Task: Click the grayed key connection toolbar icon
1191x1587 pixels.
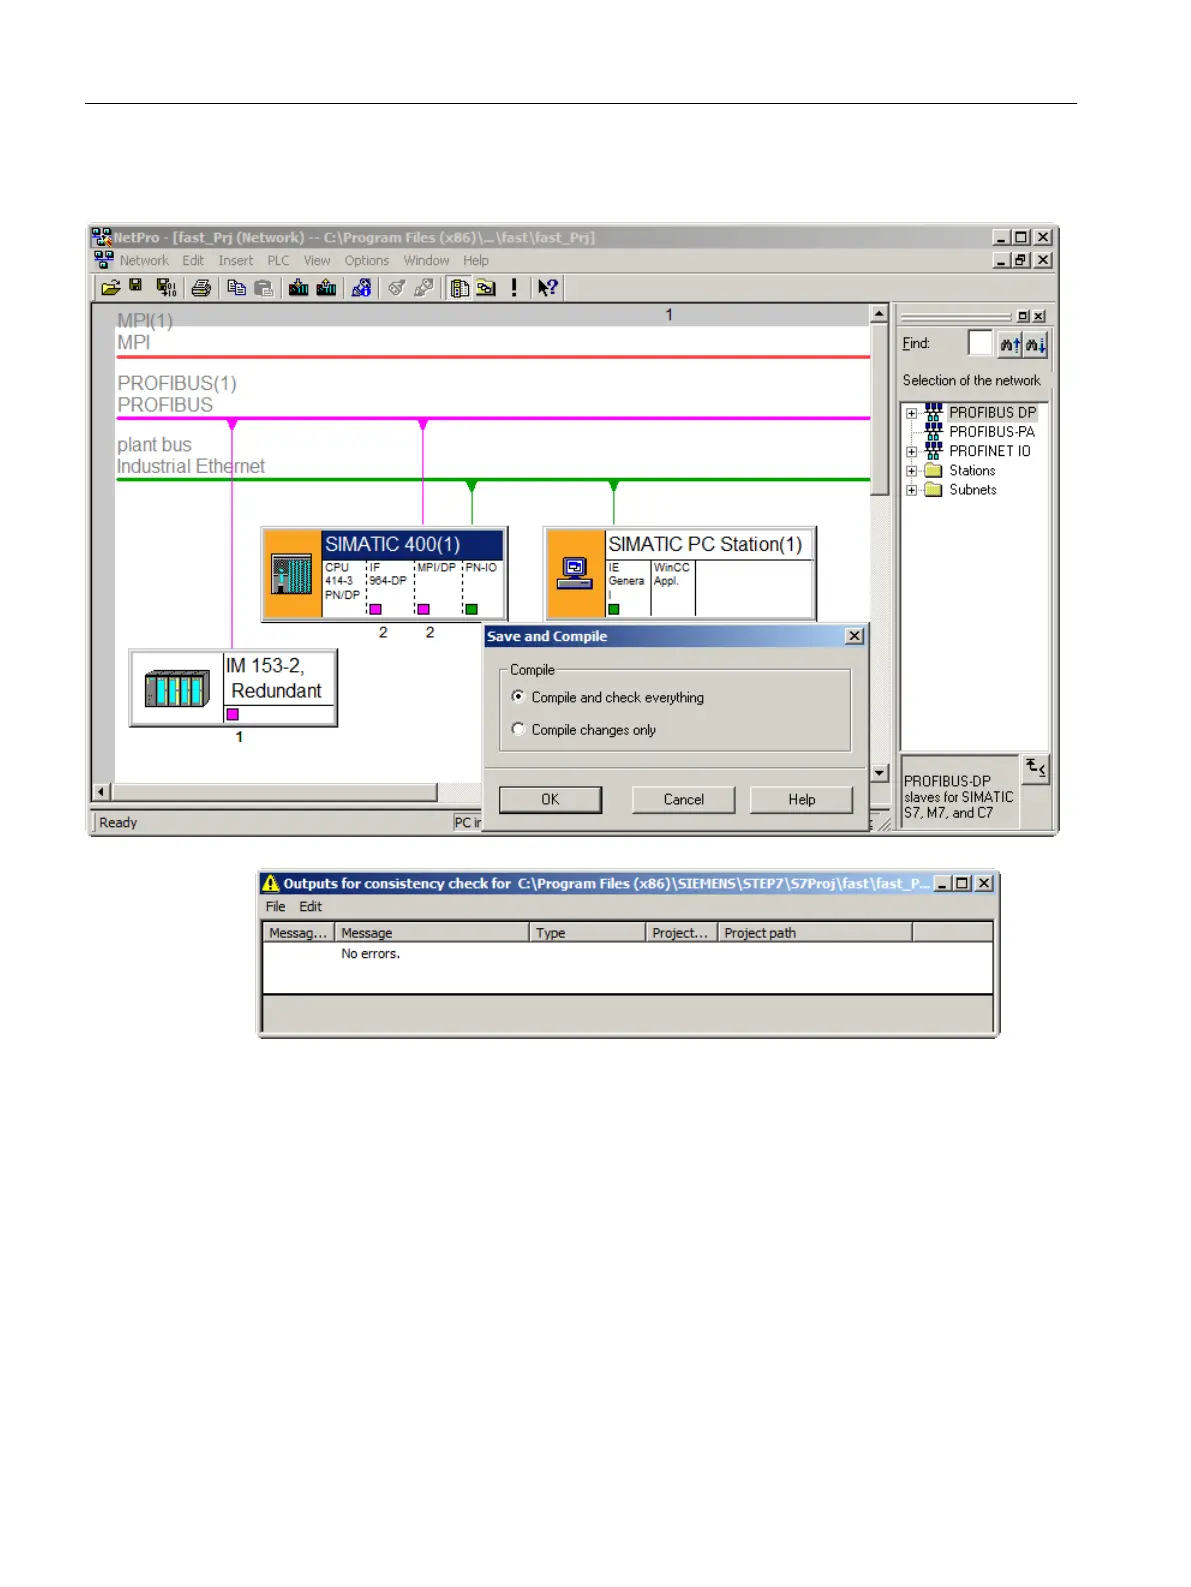Action: click(x=397, y=288)
